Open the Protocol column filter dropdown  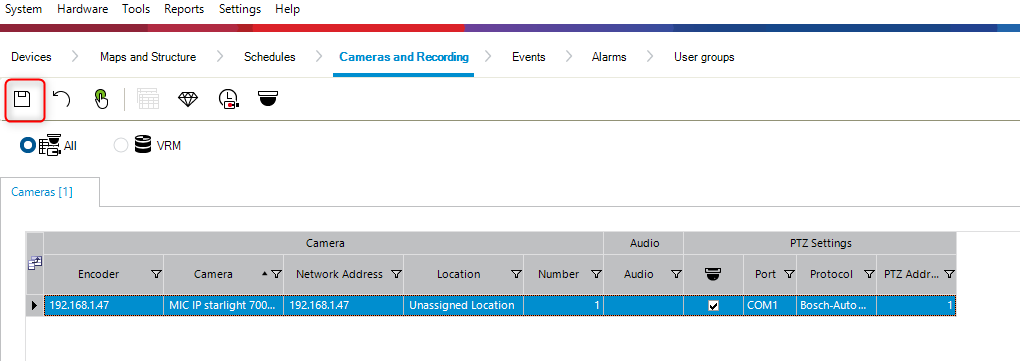point(869,274)
